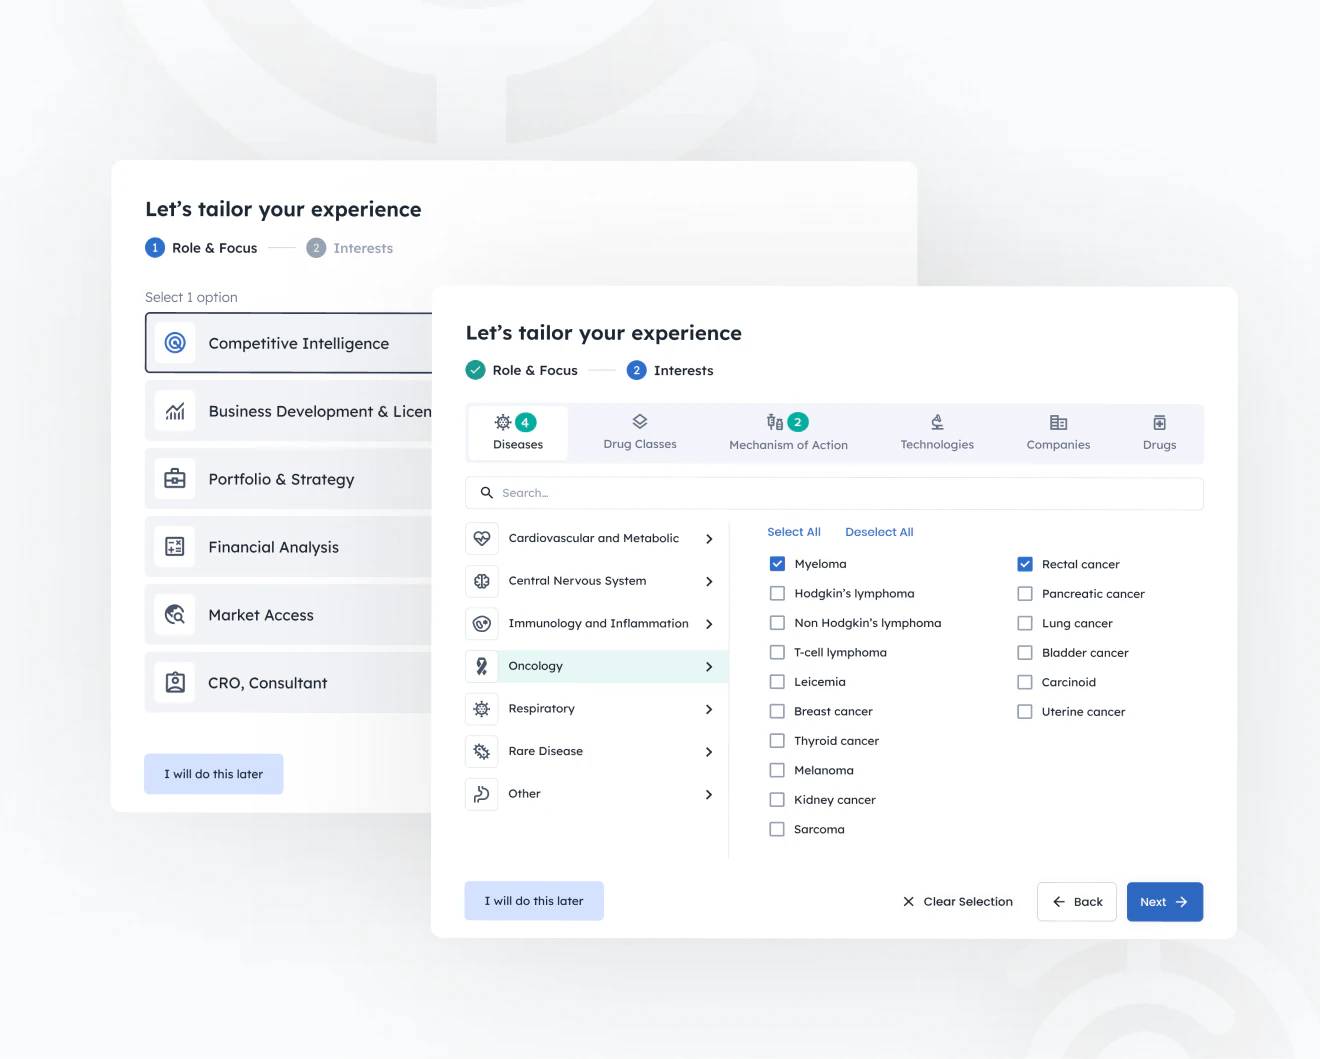Click the Portfolio & Strategy briefcase icon
This screenshot has width=1320, height=1059.
175,479
